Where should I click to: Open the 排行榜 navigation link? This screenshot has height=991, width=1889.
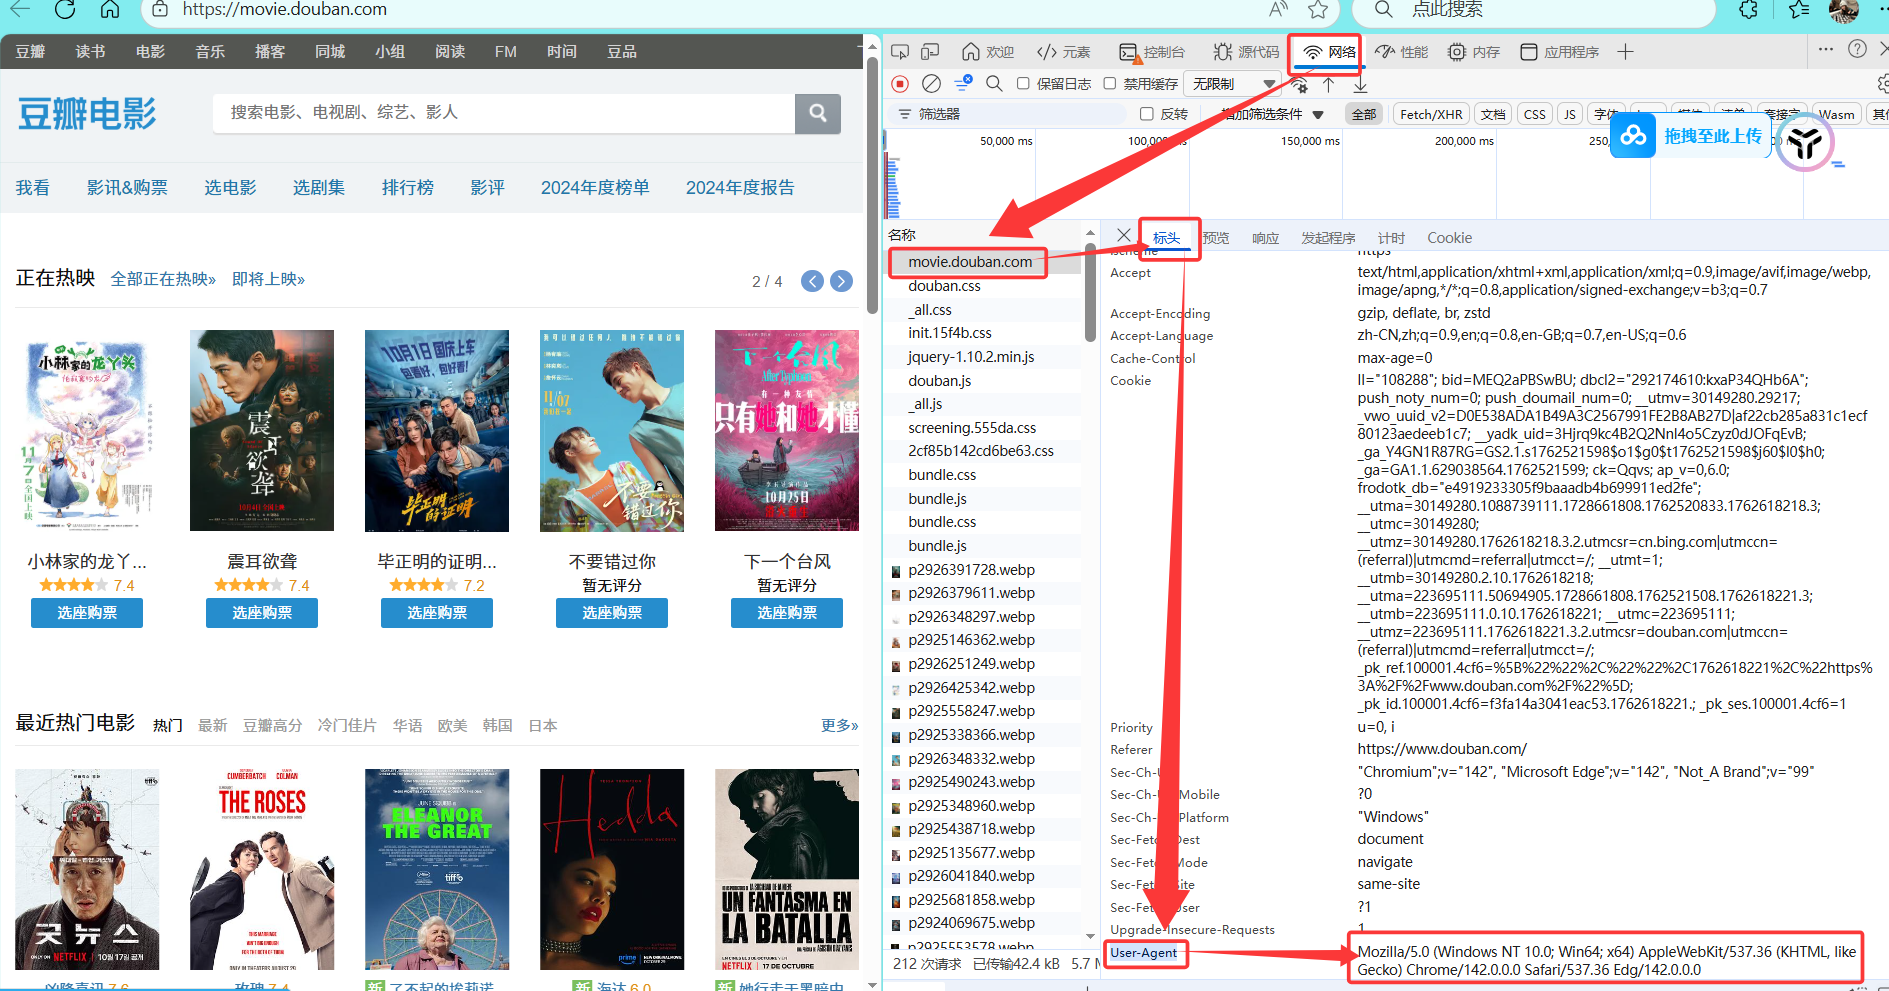[x=408, y=188]
